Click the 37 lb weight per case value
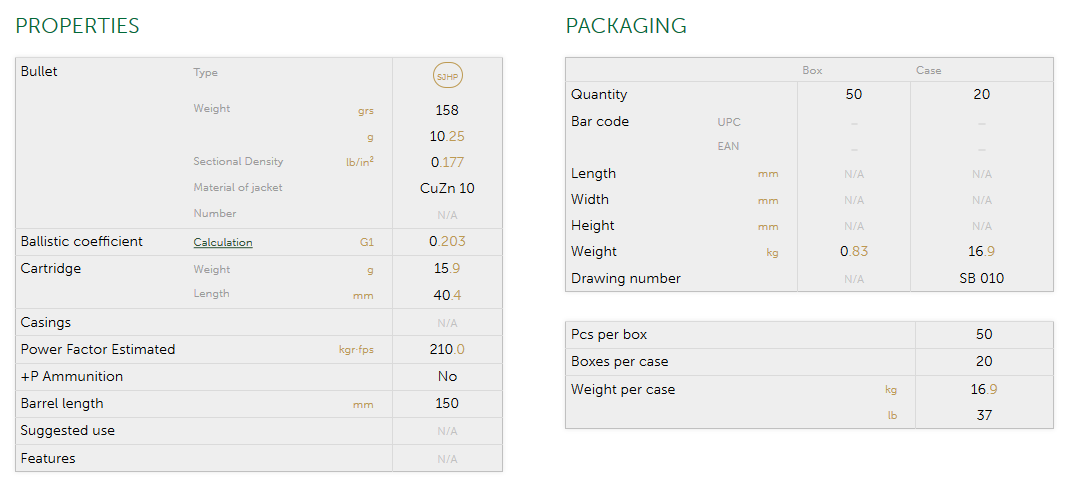This screenshot has width=1067, height=493. click(984, 415)
